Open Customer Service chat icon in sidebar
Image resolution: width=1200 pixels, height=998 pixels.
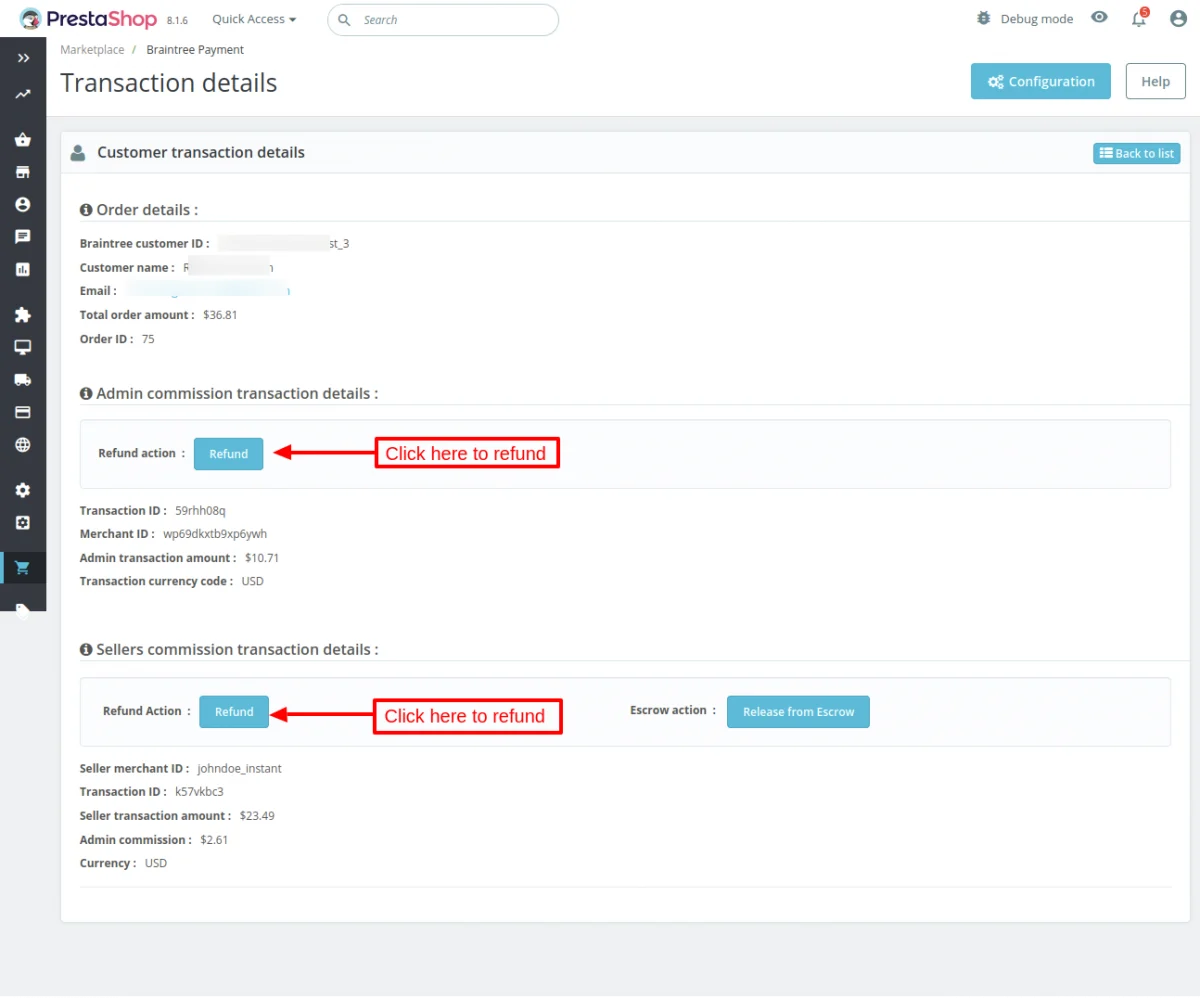coord(23,237)
